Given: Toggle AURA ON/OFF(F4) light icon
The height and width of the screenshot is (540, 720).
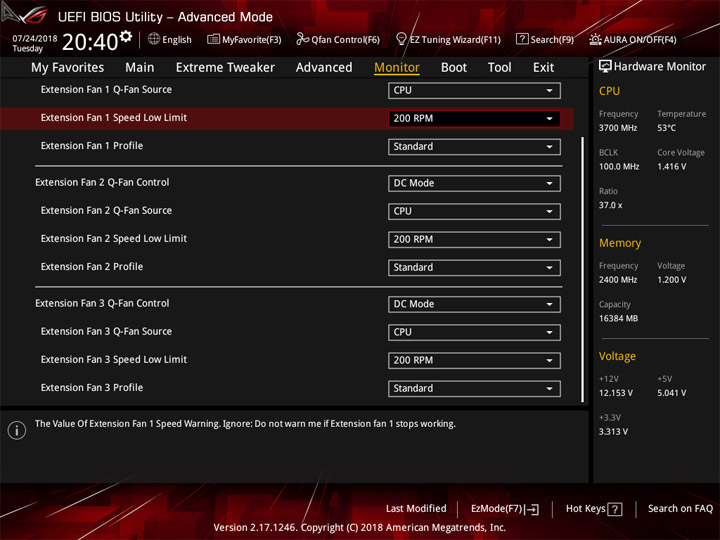Looking at the screenshot, I should [595, 39].
